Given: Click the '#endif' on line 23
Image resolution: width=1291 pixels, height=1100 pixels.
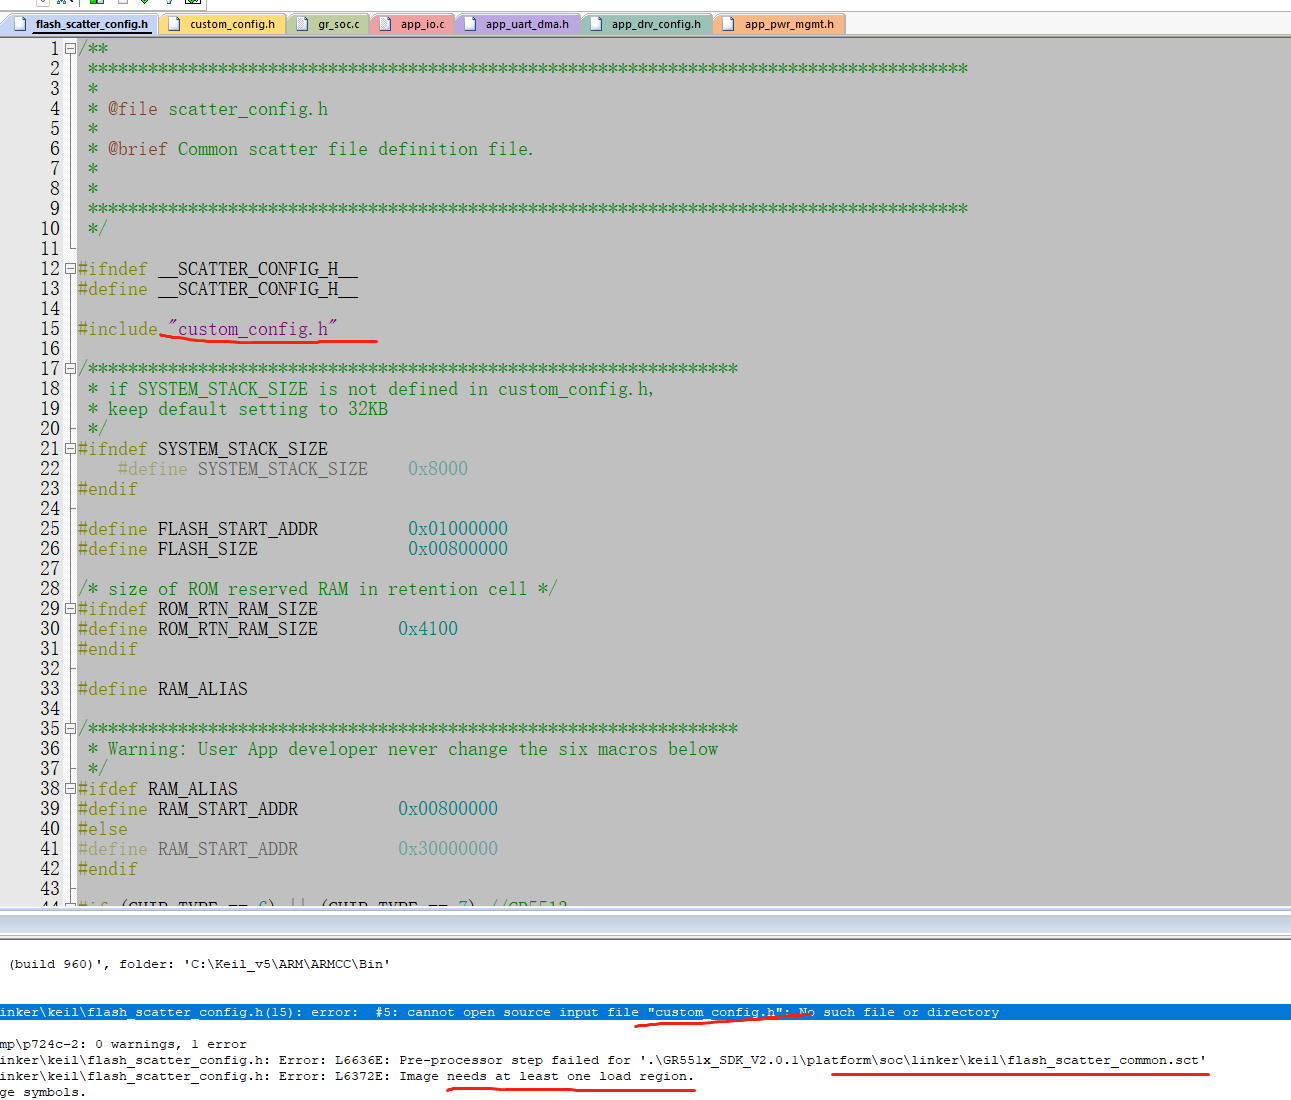Looking at the screenshot, I should pyautogui.click(x=108, y=488).
